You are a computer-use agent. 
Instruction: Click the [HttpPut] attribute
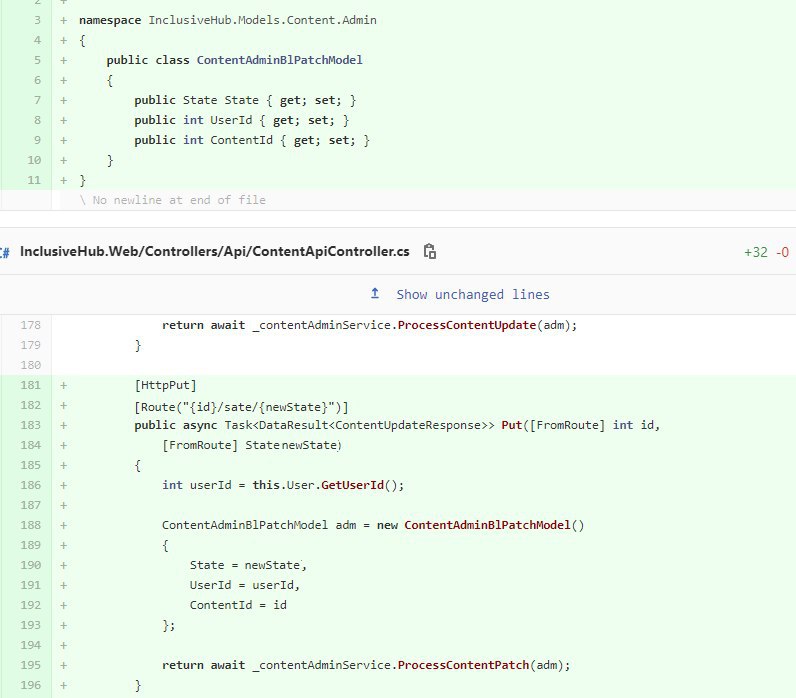[165, 385]
